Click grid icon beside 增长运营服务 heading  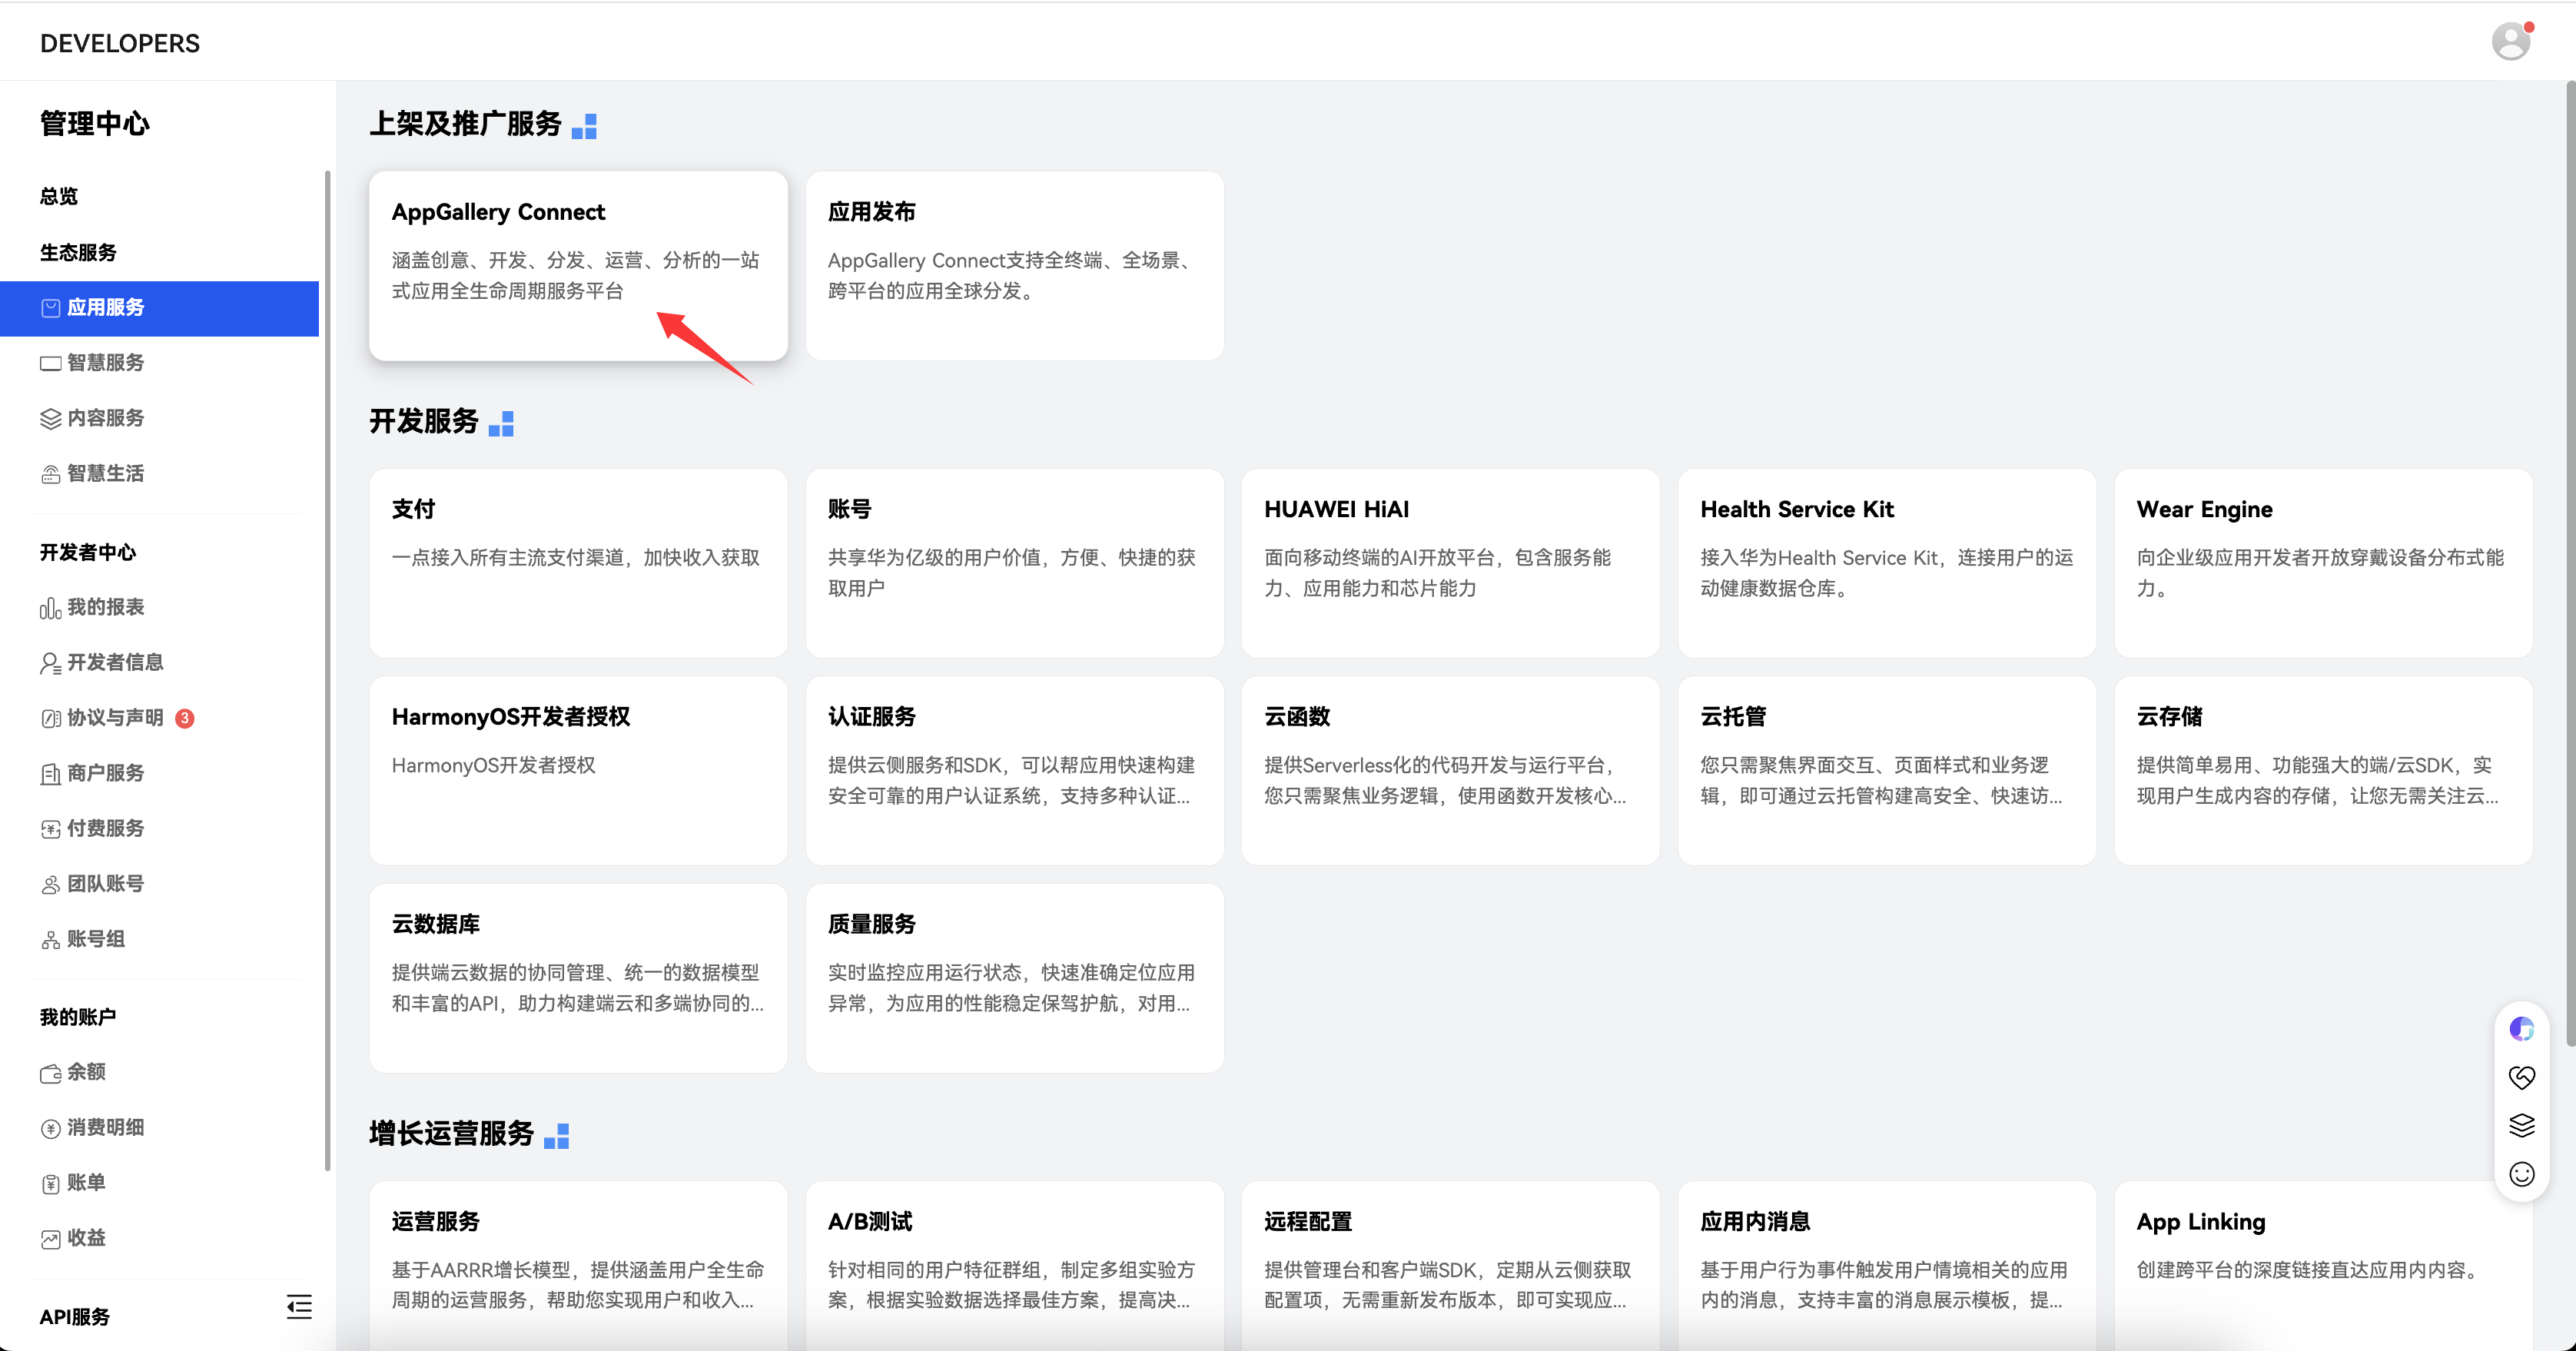point(556,1136)
